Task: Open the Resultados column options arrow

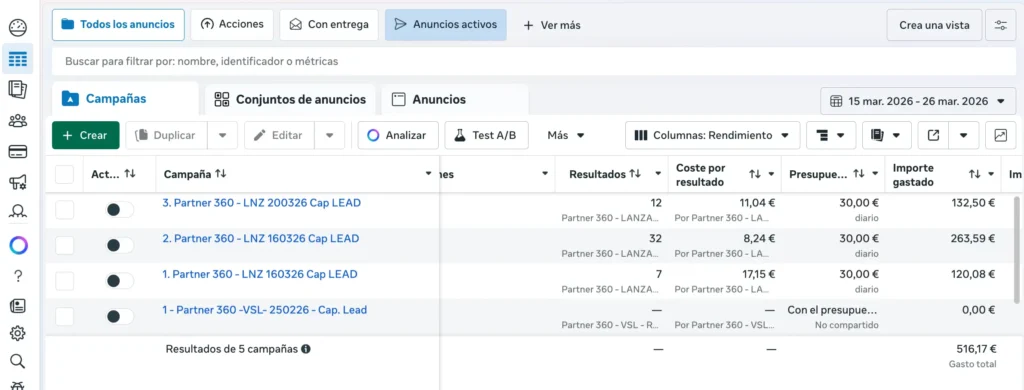Action: click(x=658, y=174)
